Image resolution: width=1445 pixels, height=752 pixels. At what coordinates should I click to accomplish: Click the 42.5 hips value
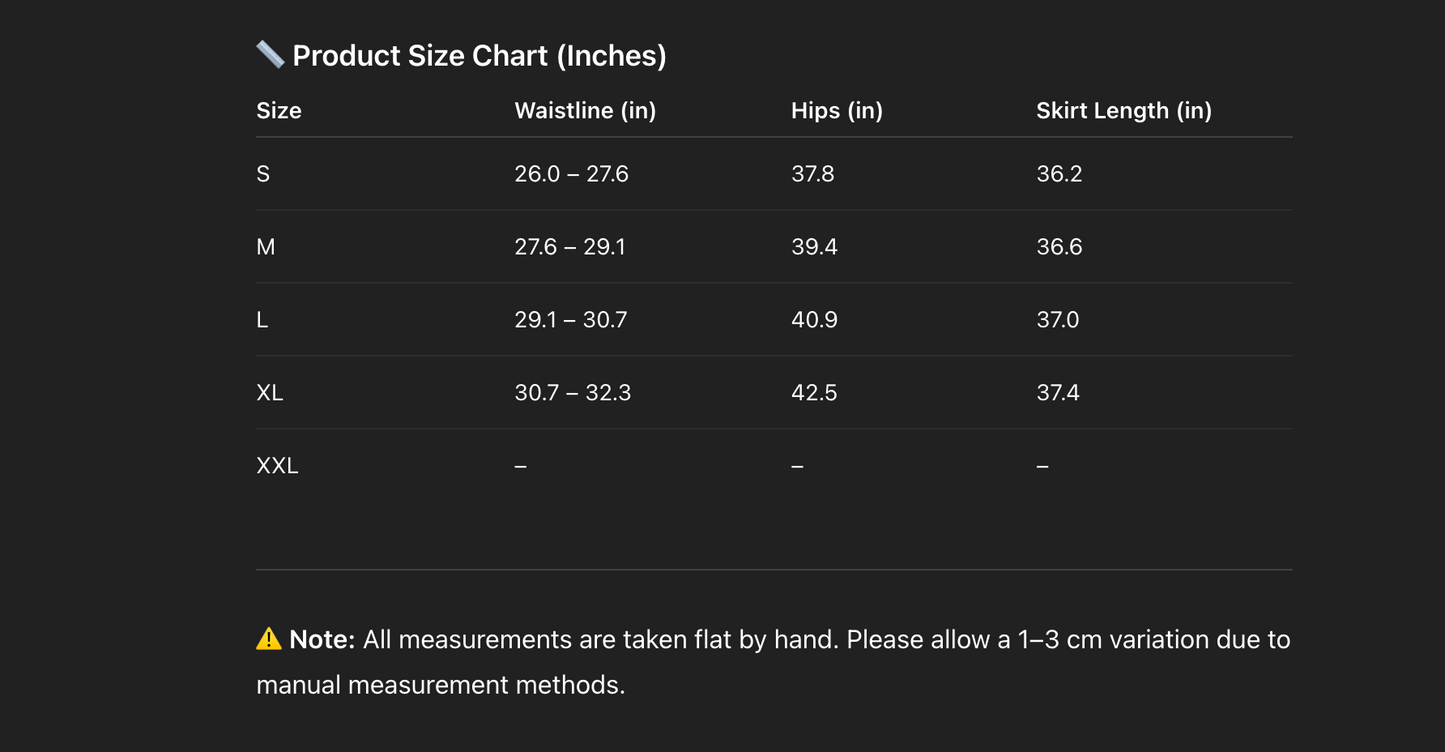(x=814, y=393)
